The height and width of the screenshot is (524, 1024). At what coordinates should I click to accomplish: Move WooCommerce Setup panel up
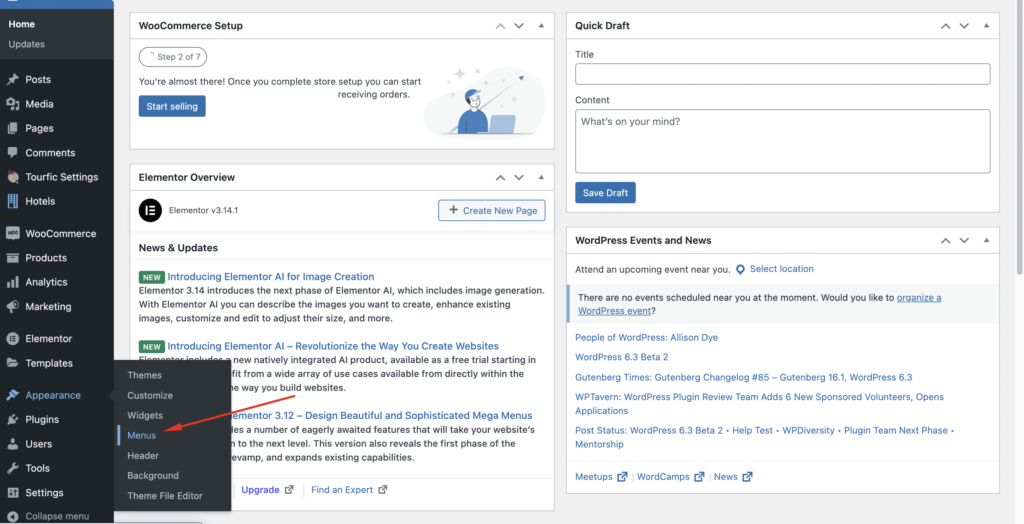pos(500,26)
